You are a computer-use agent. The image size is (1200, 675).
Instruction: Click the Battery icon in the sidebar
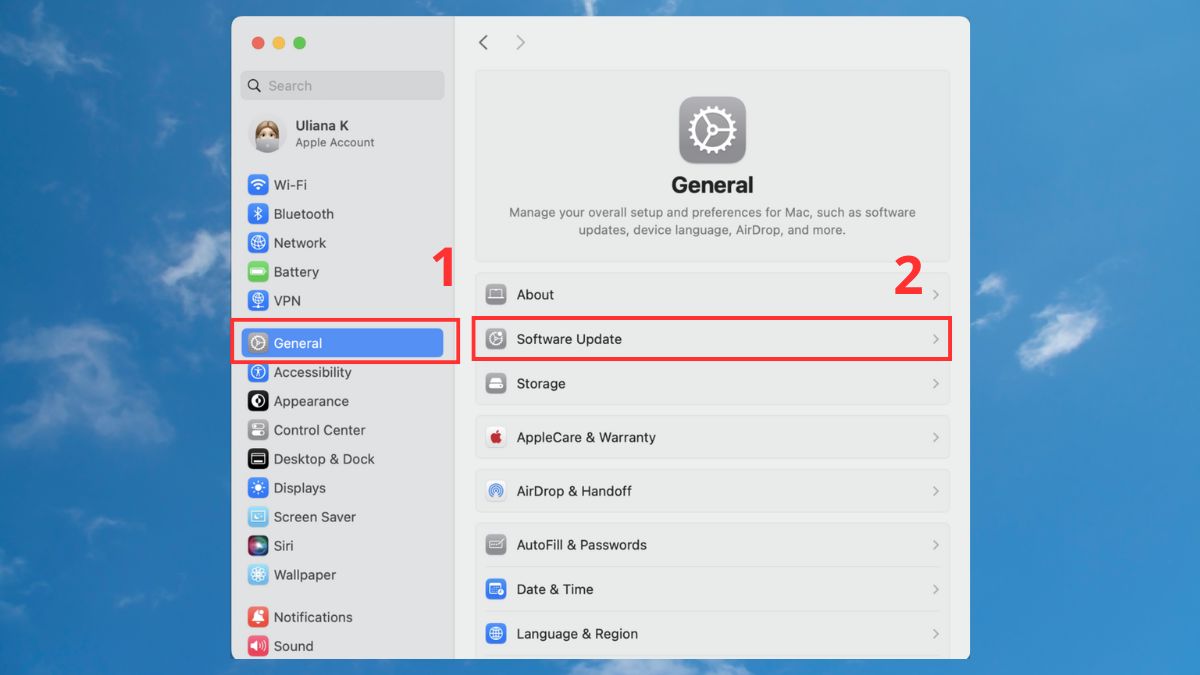258,271
